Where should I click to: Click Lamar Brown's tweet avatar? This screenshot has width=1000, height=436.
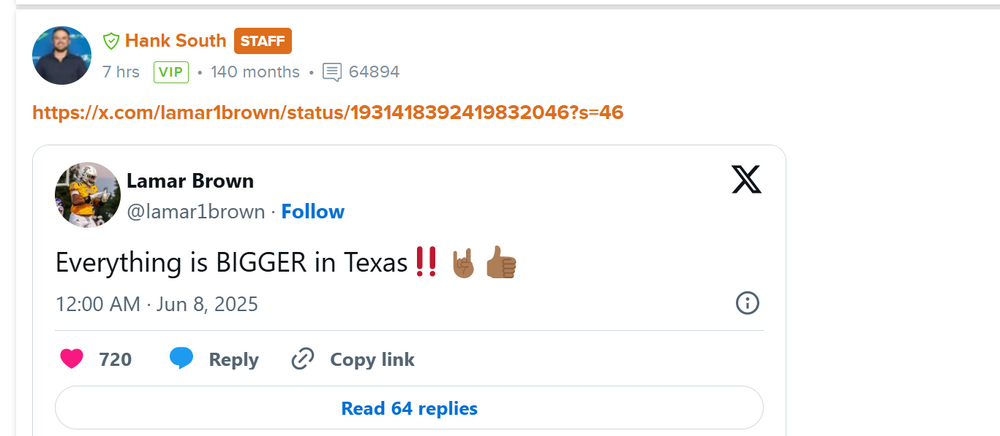(x=88, y=195)
